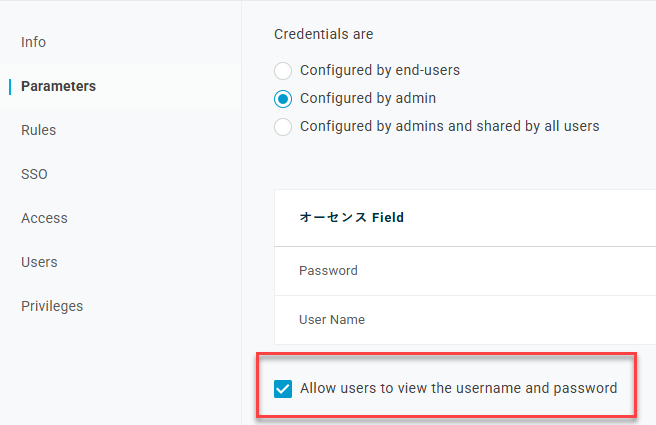Screen dimensions: 656x425
Task: Open the SSO settings section
Action: point(34,174)
